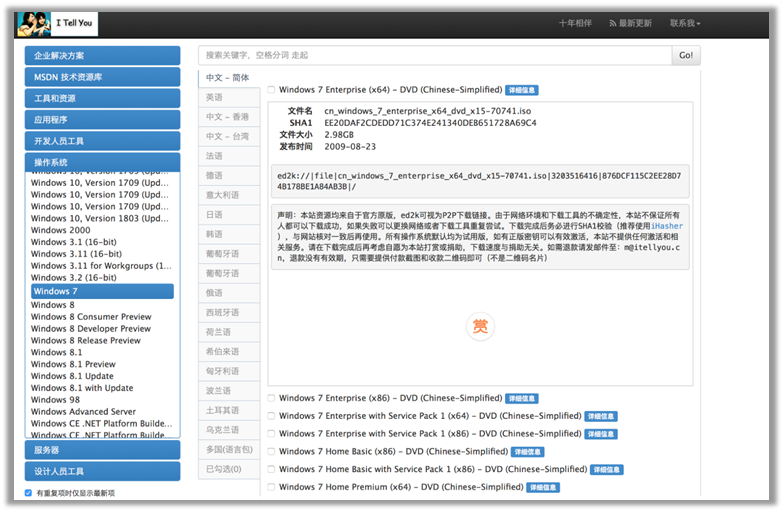Viewport: 784px width, 512px height.
Task: Expand the 企业解决方案 category
Action: pyautogui.click(x=102, y=56)
